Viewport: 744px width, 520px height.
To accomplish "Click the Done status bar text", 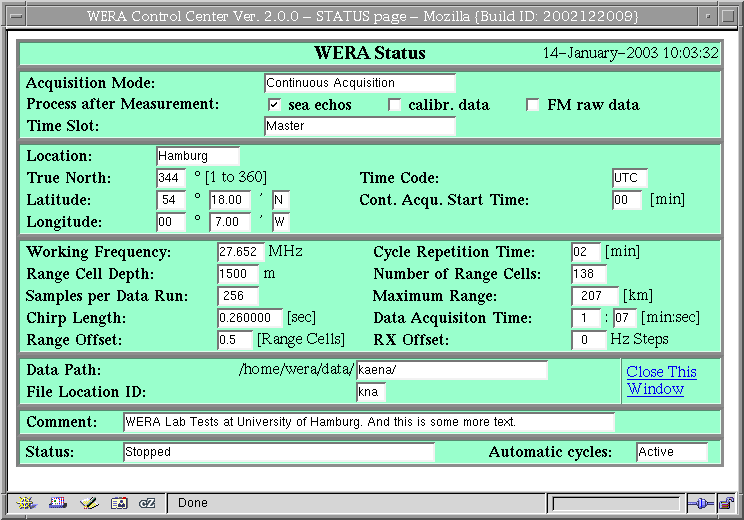I will point(193,503).
